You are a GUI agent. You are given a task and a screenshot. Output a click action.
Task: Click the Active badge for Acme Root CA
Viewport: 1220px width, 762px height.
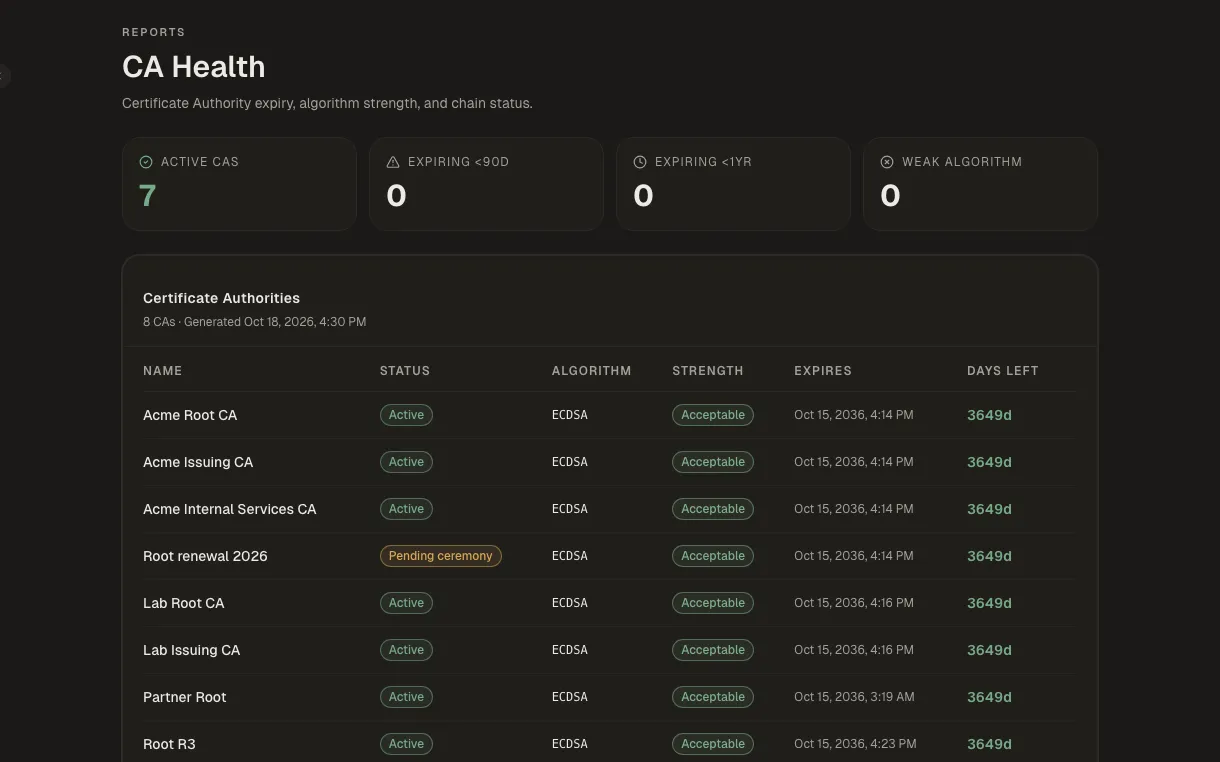pos(406,415)
